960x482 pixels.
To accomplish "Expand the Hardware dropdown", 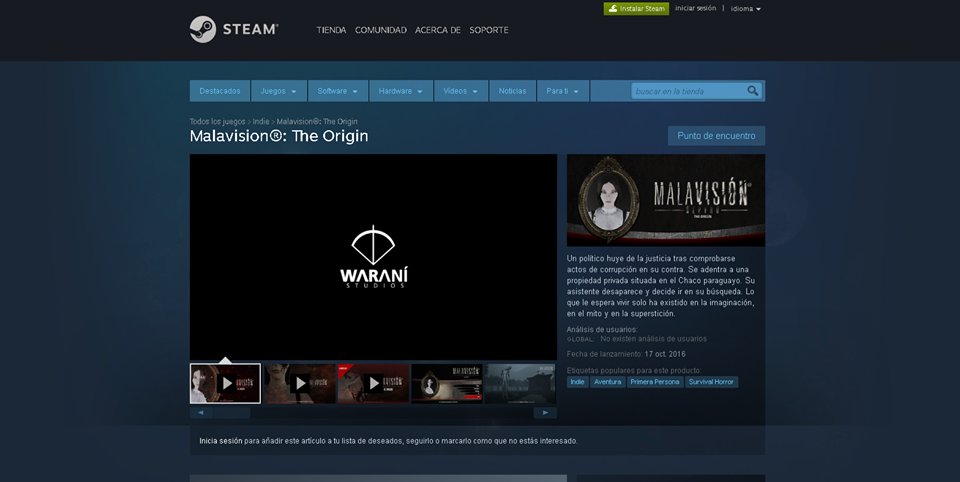I will tap(401, 91).
